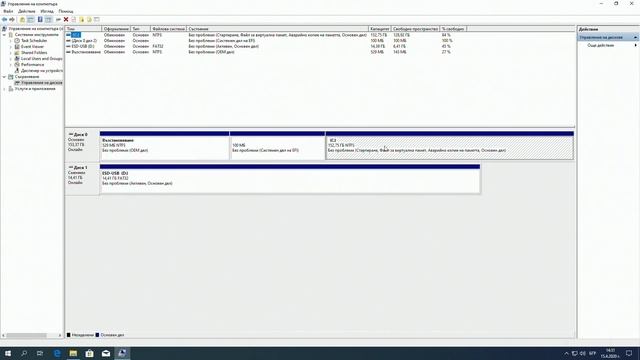The height and width of the screenshot is (360, 640).
Task: Click the last icon at the toolbar's right end
Action: (97, 20)
